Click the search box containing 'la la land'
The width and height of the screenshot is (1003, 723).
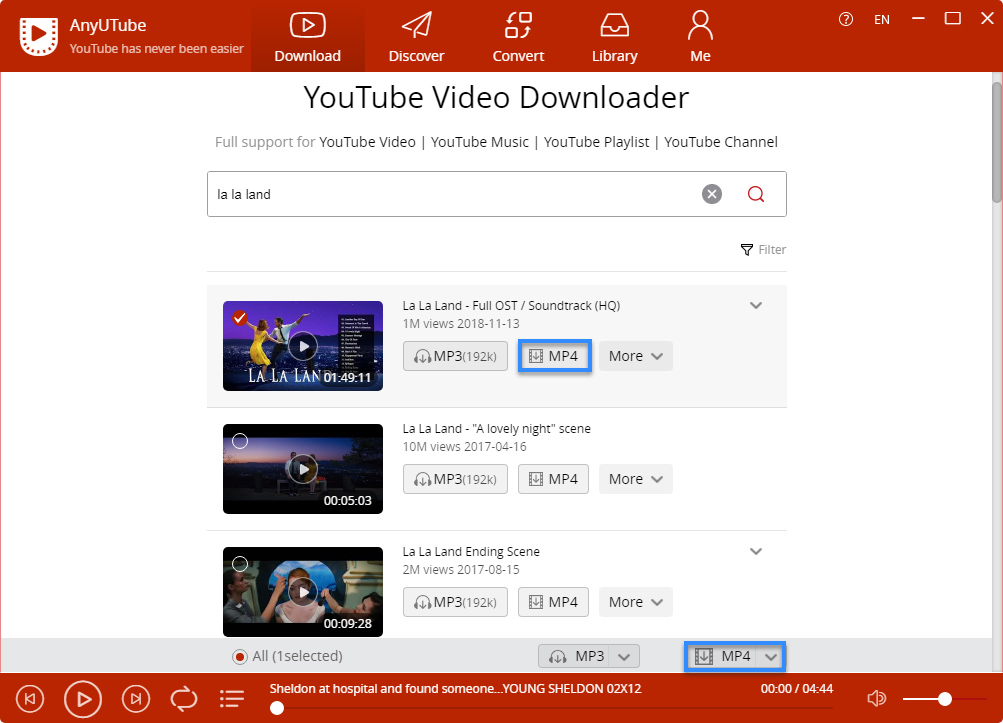(496, 194)
